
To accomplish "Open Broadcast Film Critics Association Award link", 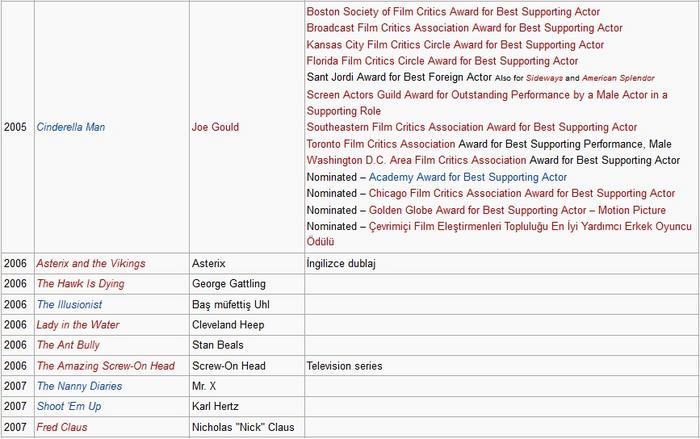I will tap(464, 28).
